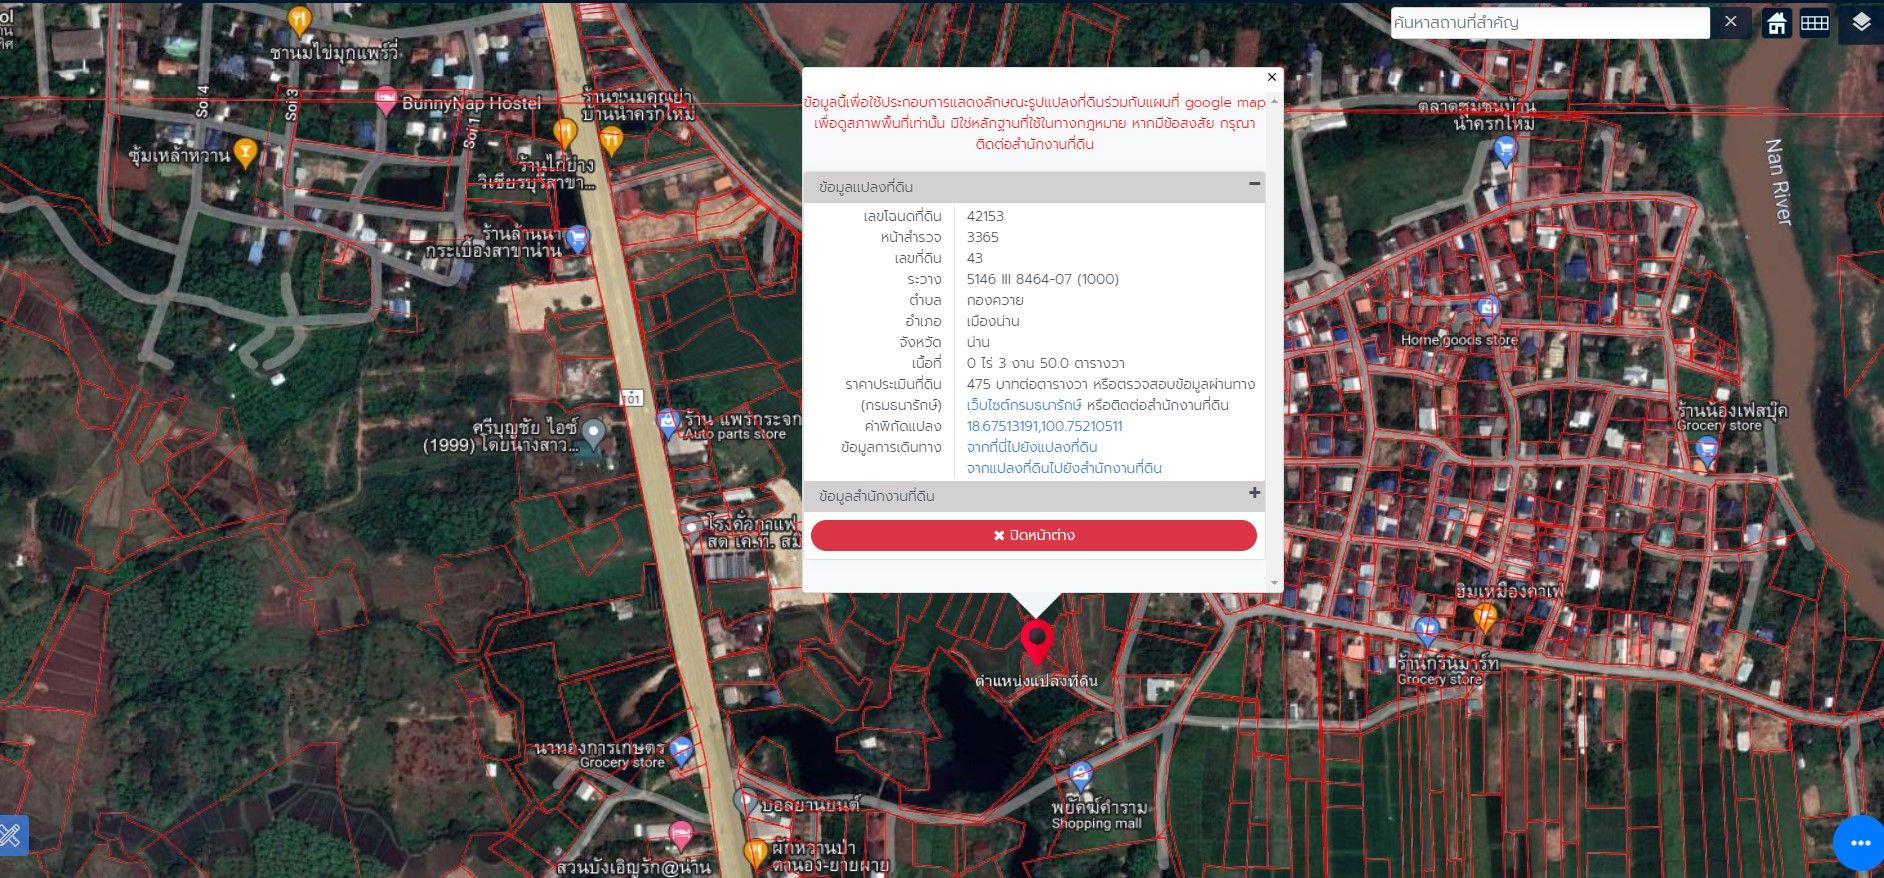Click the นาทองการเกษตร grocery store marker

point(681,750)
